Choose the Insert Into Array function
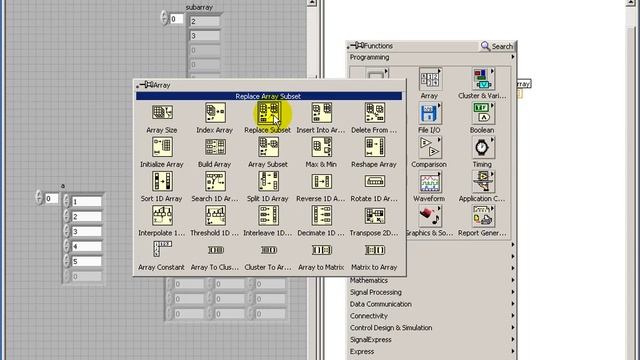 (x=321, y=113)
